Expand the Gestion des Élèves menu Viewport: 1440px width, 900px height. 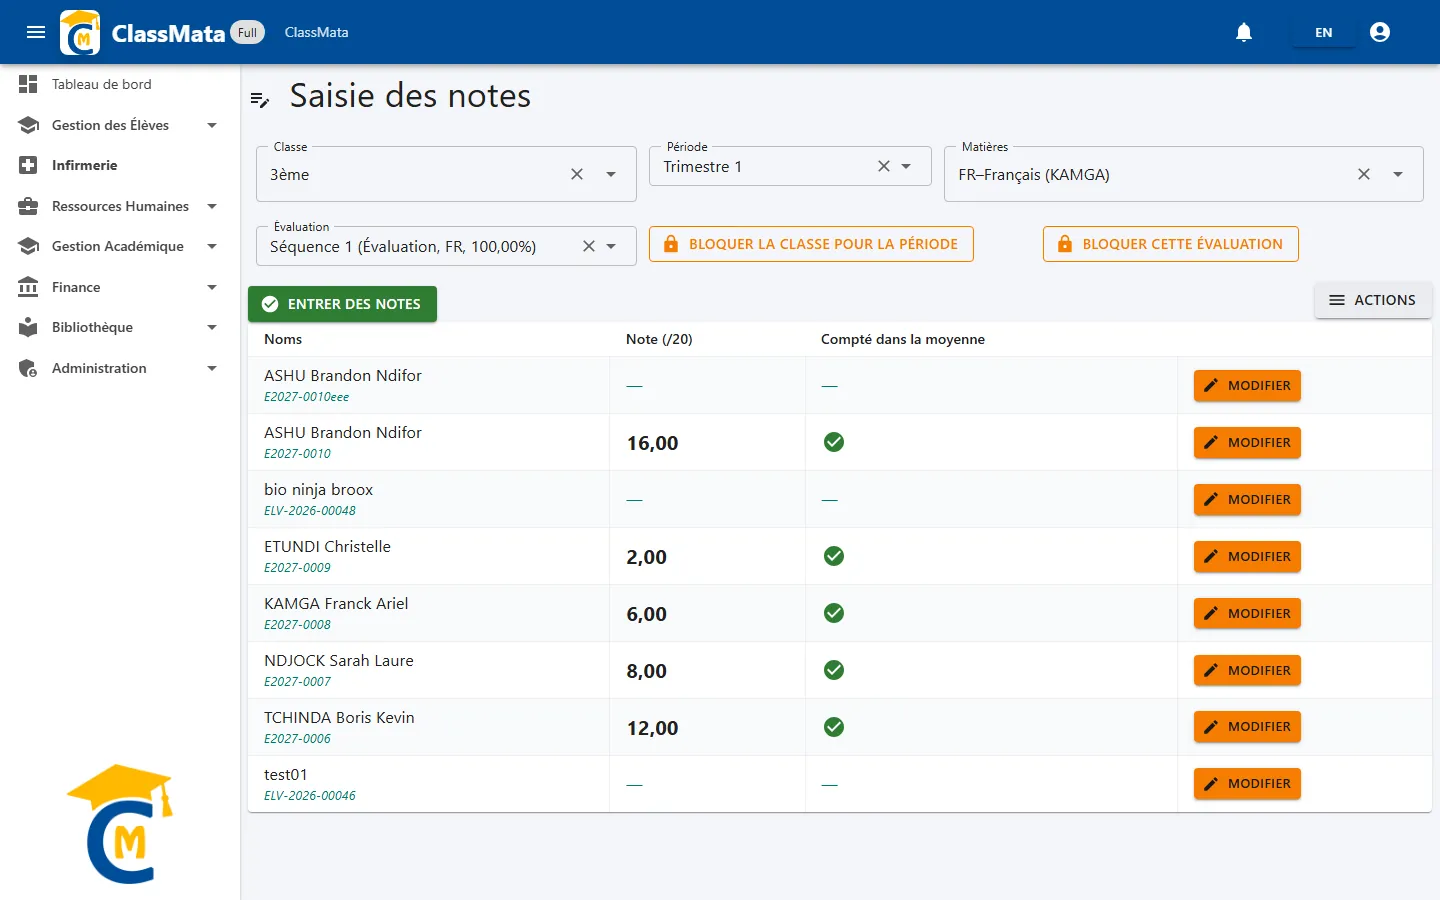tap(212, 125)
